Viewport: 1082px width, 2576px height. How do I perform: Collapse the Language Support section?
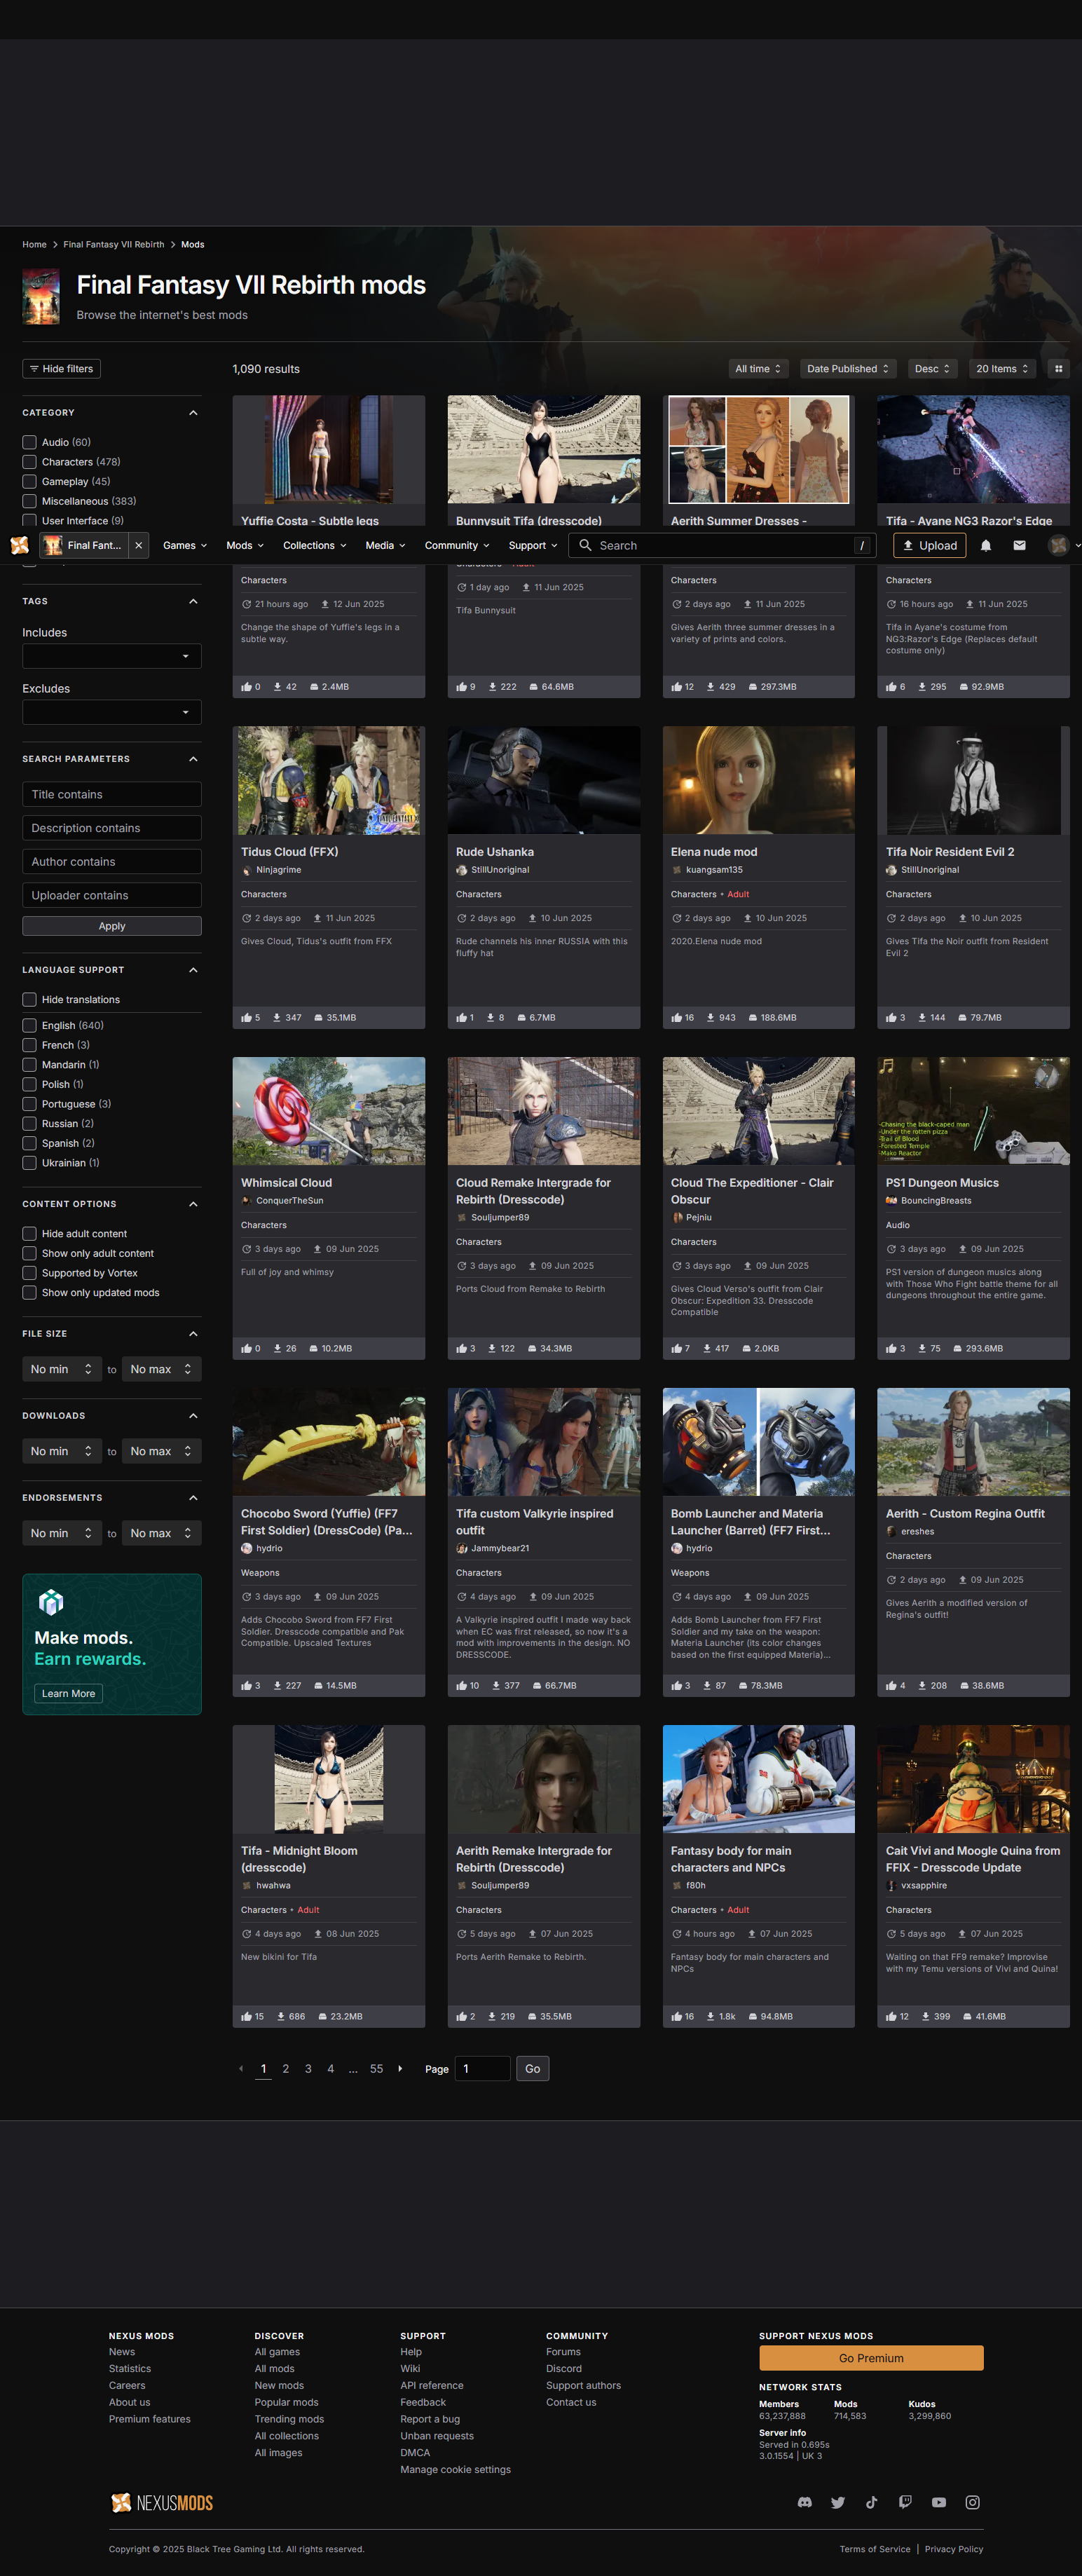pyautogui.click(x=193, y=970)
